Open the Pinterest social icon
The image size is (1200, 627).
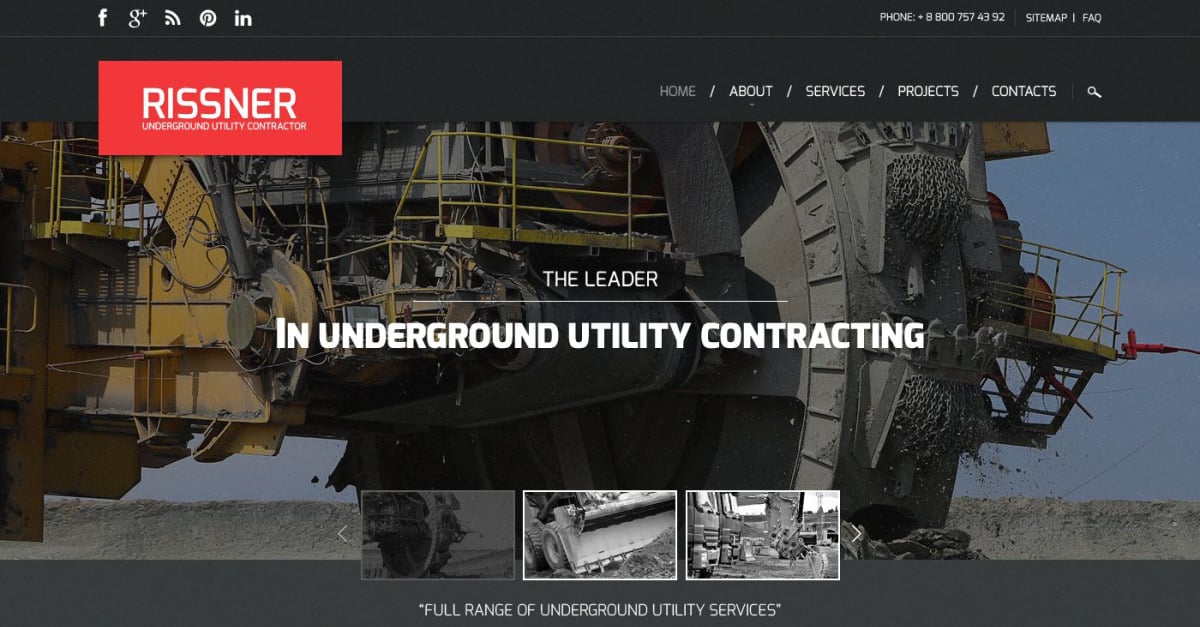[x=208, y=18]
